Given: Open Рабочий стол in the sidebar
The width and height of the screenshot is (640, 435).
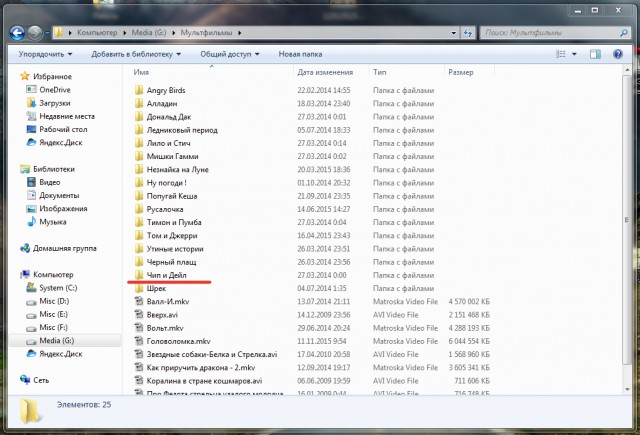Looking at the screenshot, I should click(x=63, y=129).
